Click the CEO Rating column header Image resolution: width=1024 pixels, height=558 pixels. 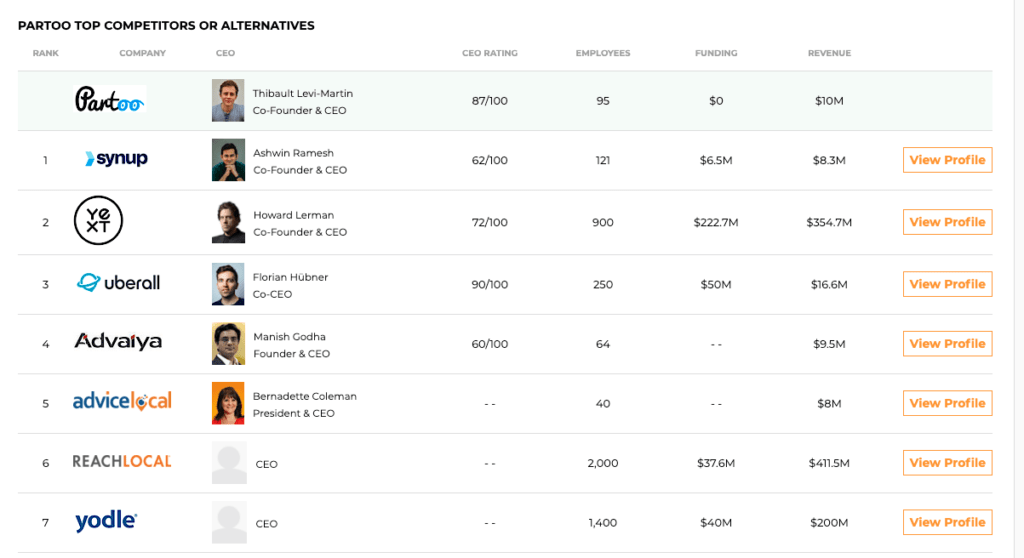490,53
